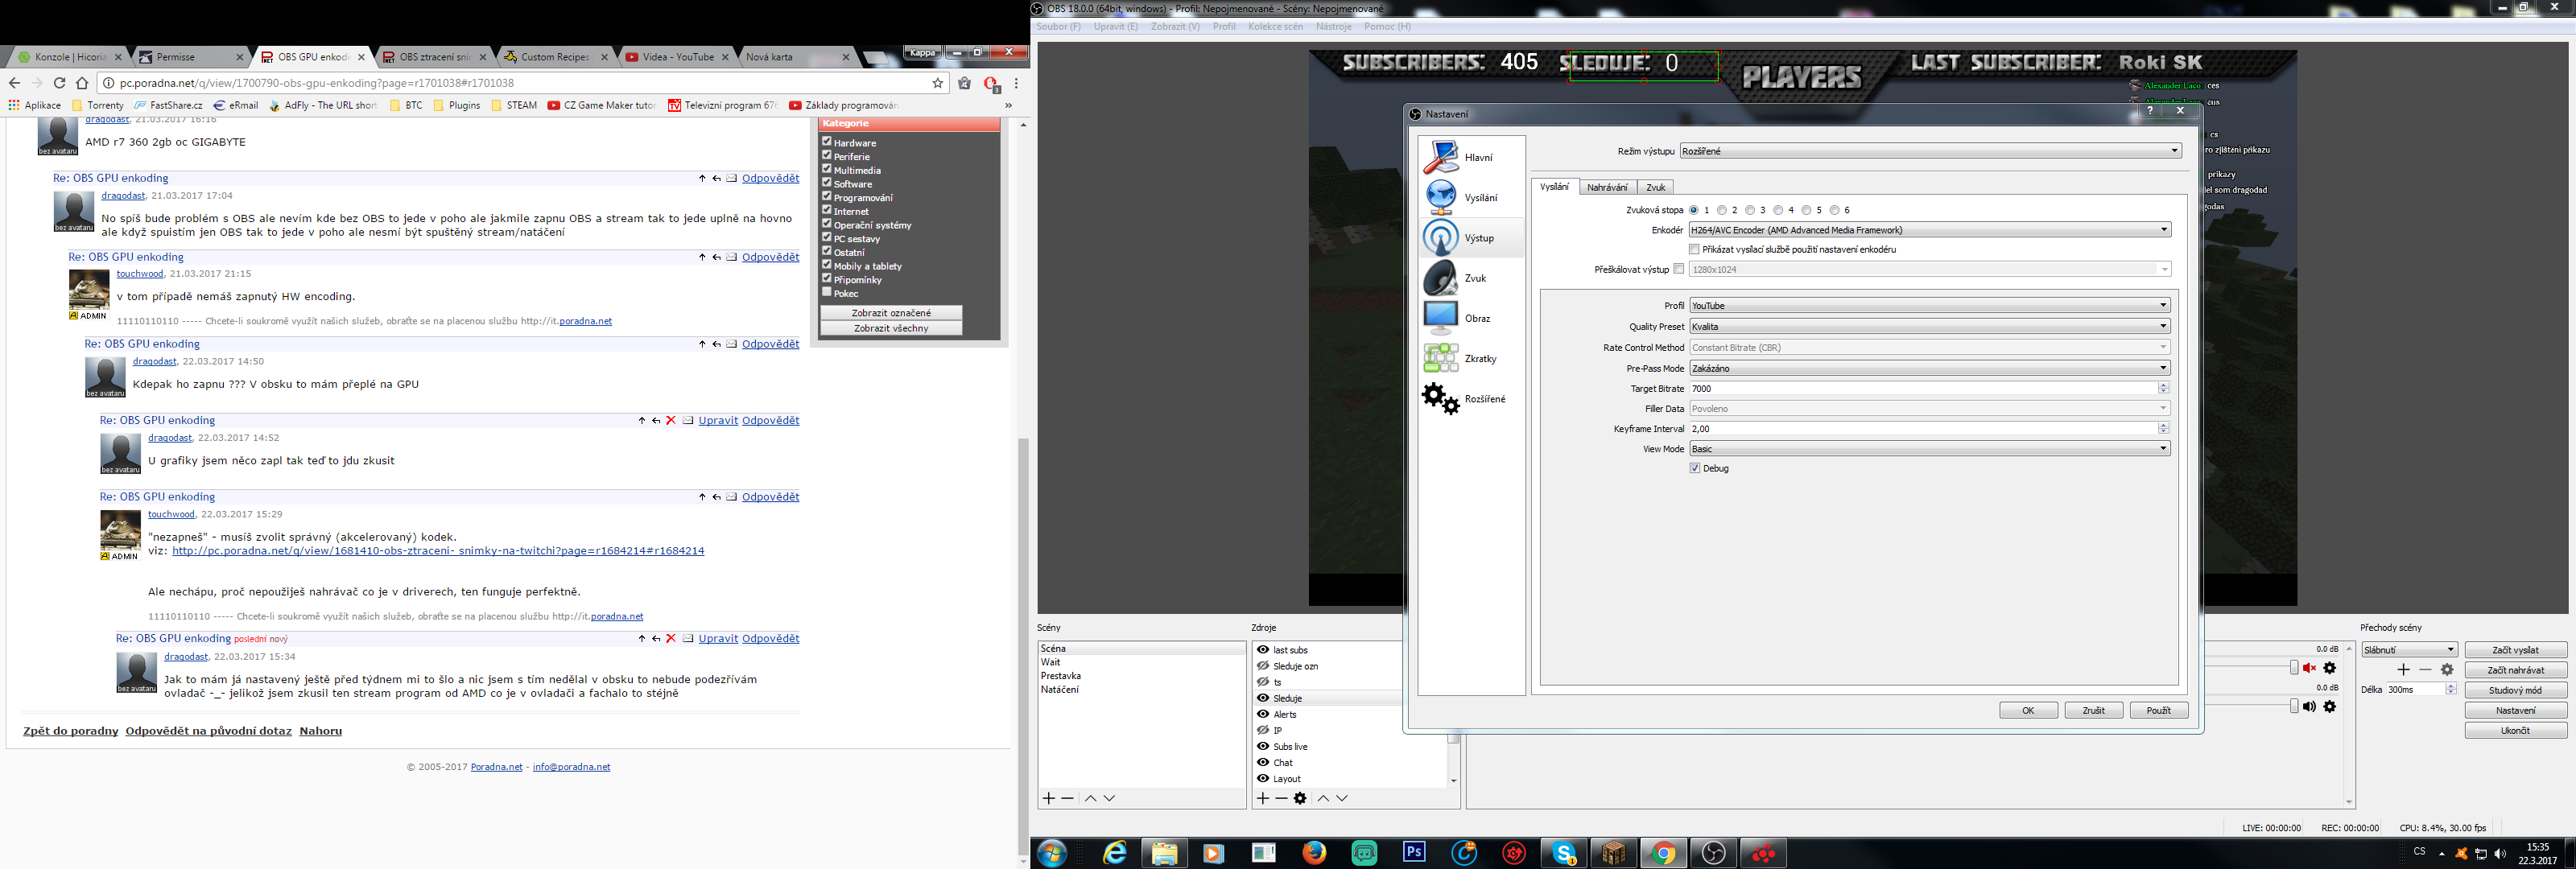This screenshot has height=869, width=2576.
Task: Open the Soubor menu in OBS
Action: (1059, 27)
